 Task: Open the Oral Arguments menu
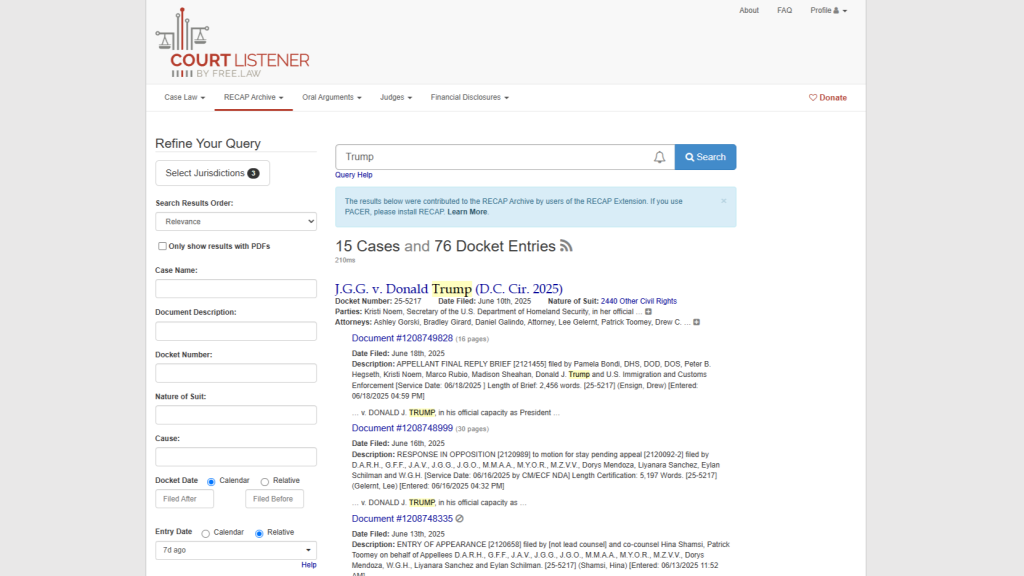tap(331, 98)
